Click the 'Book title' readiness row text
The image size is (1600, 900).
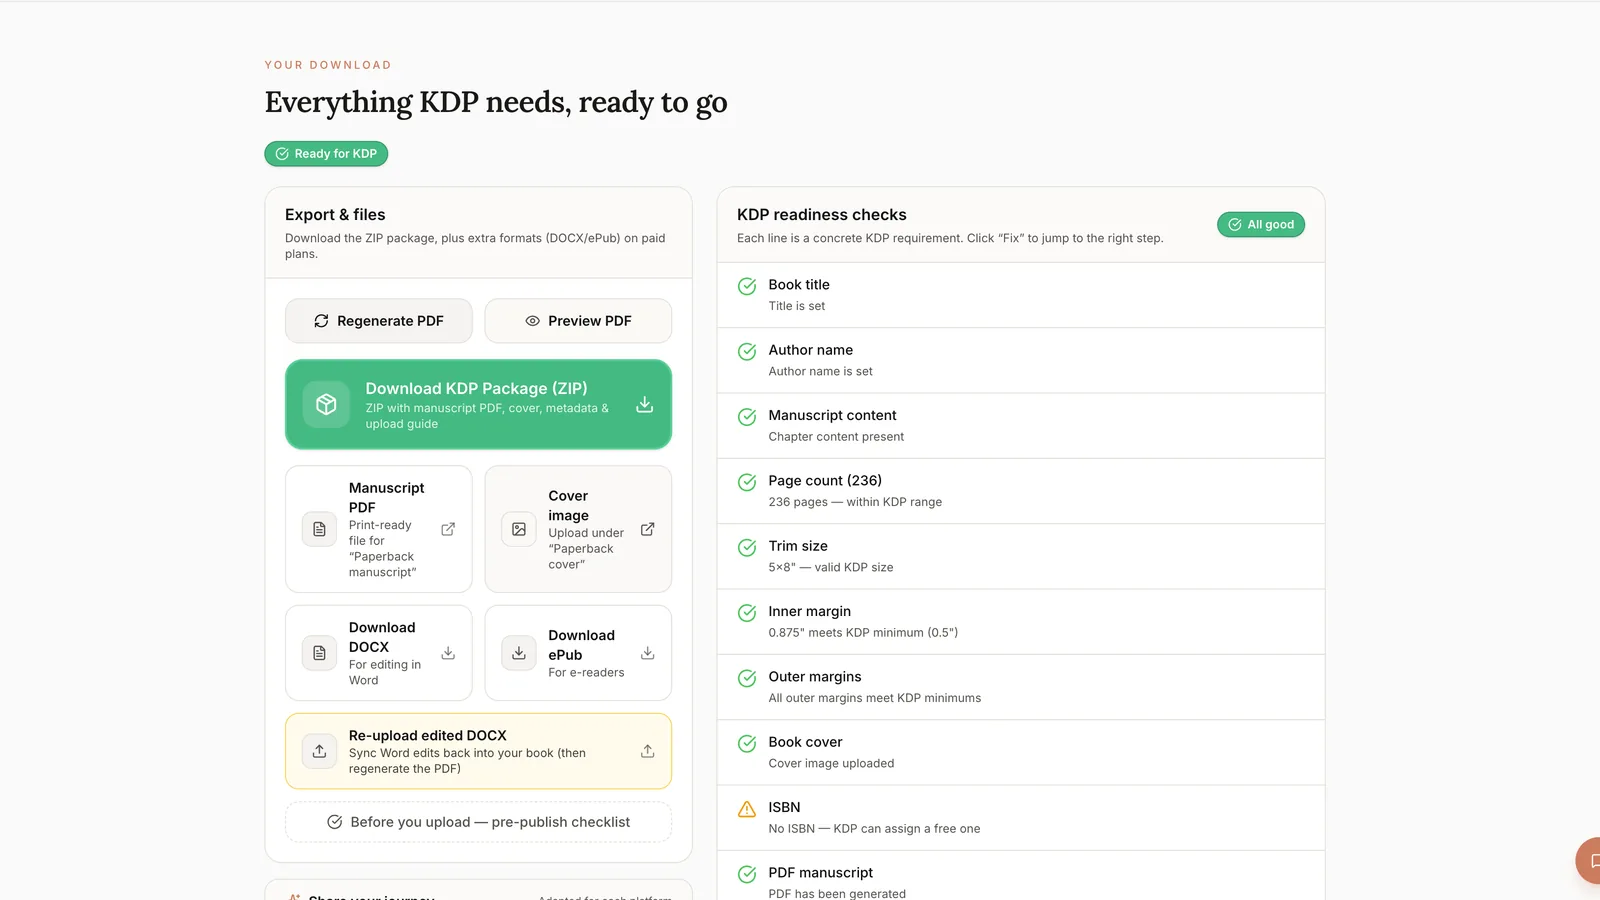coord(799,285)
